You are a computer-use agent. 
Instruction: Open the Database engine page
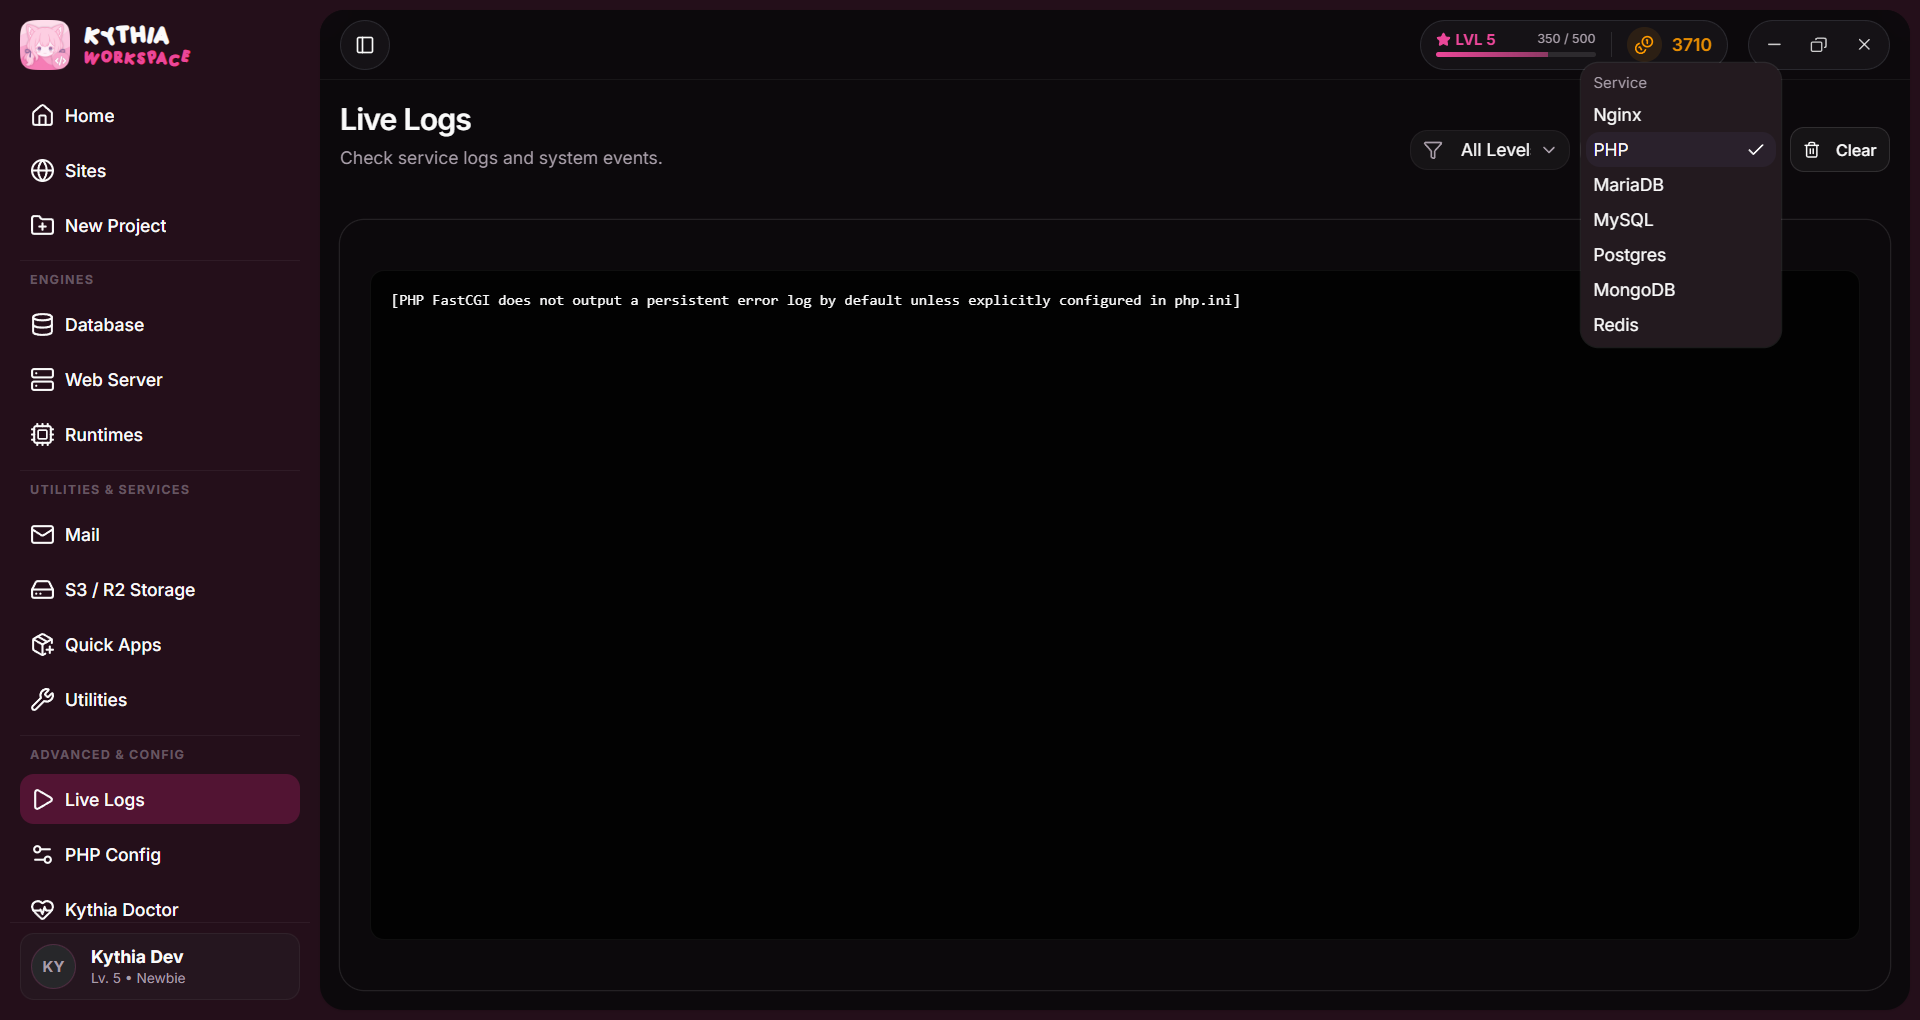(x=160, y=324)
